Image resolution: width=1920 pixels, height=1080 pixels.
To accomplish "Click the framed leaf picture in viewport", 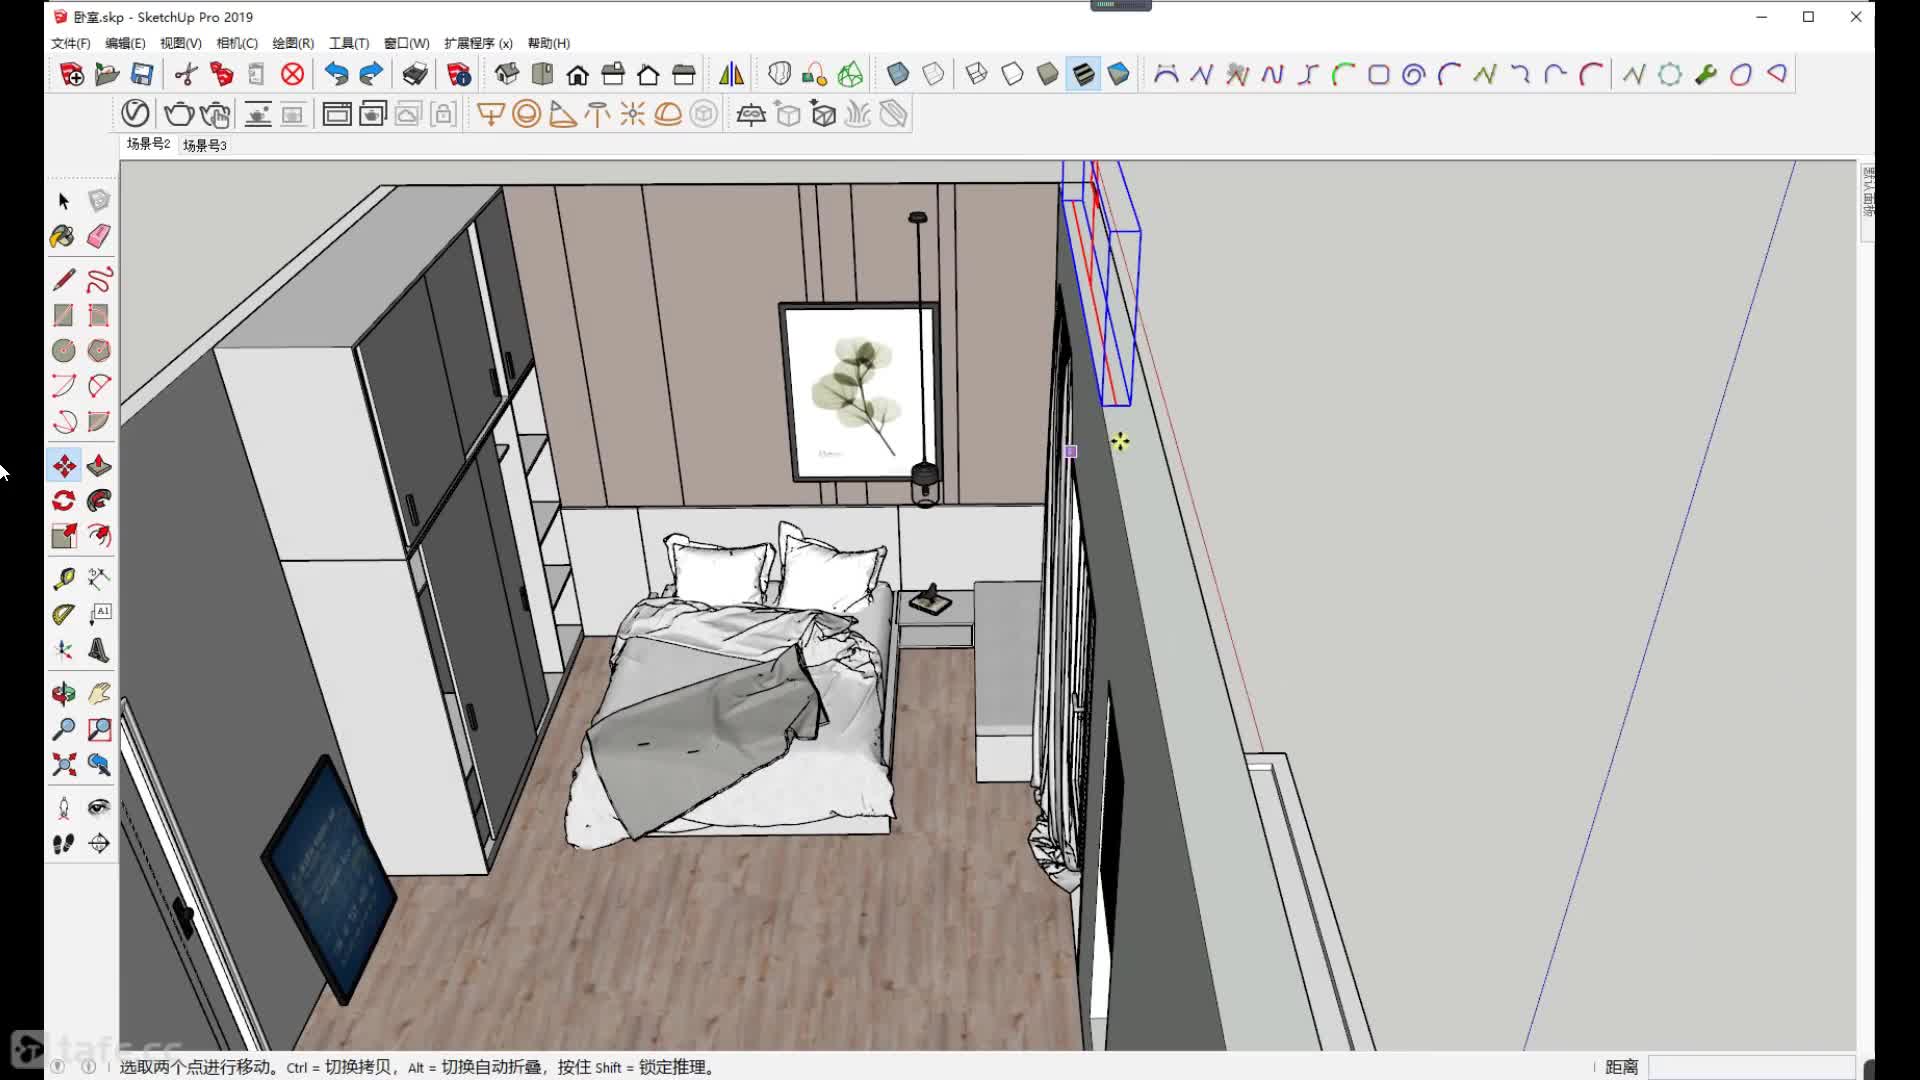I will (x=860, y=393).
